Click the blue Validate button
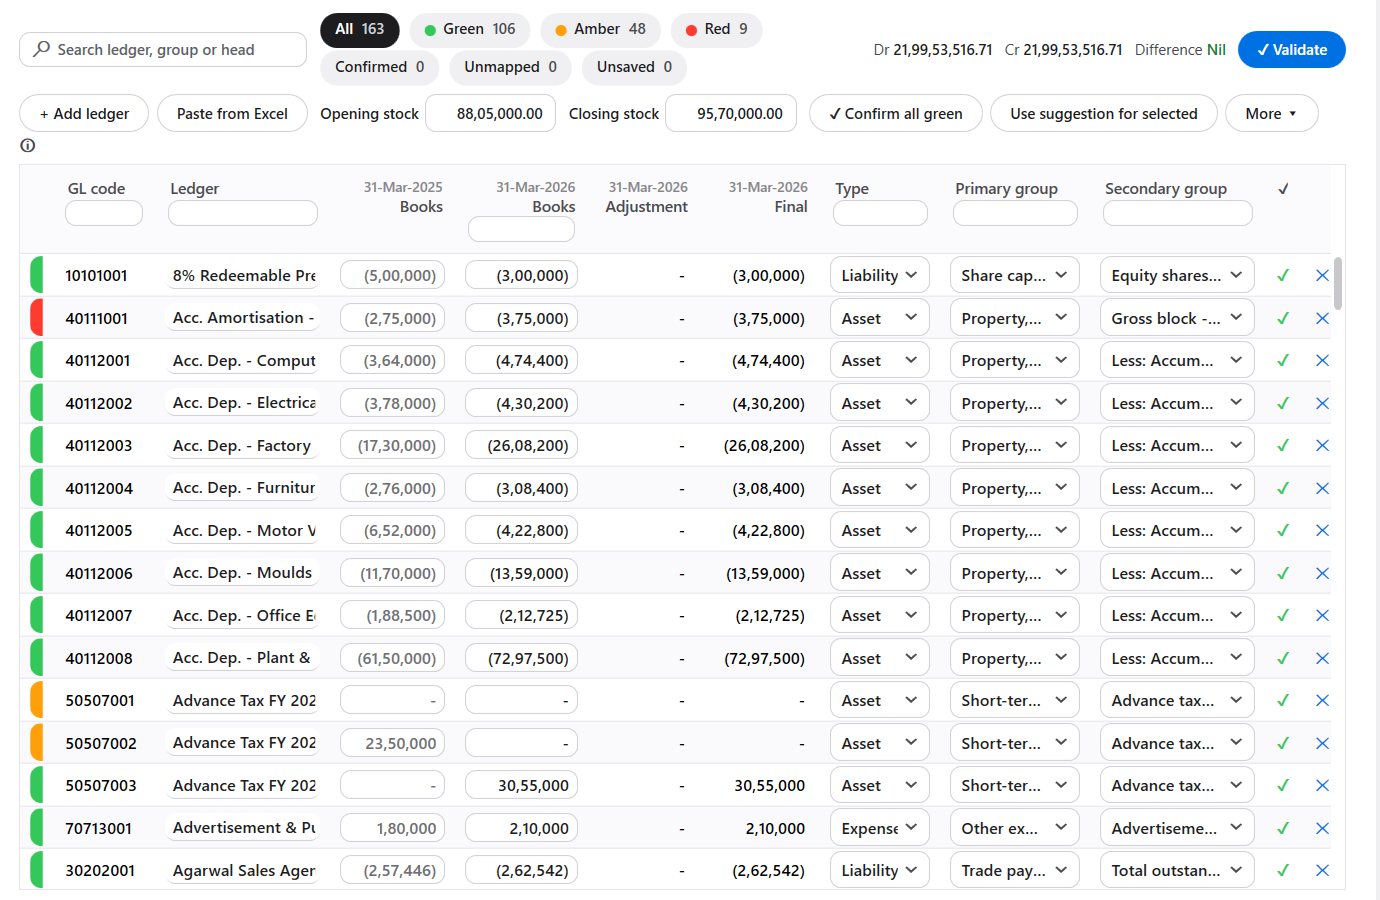 1291,50
